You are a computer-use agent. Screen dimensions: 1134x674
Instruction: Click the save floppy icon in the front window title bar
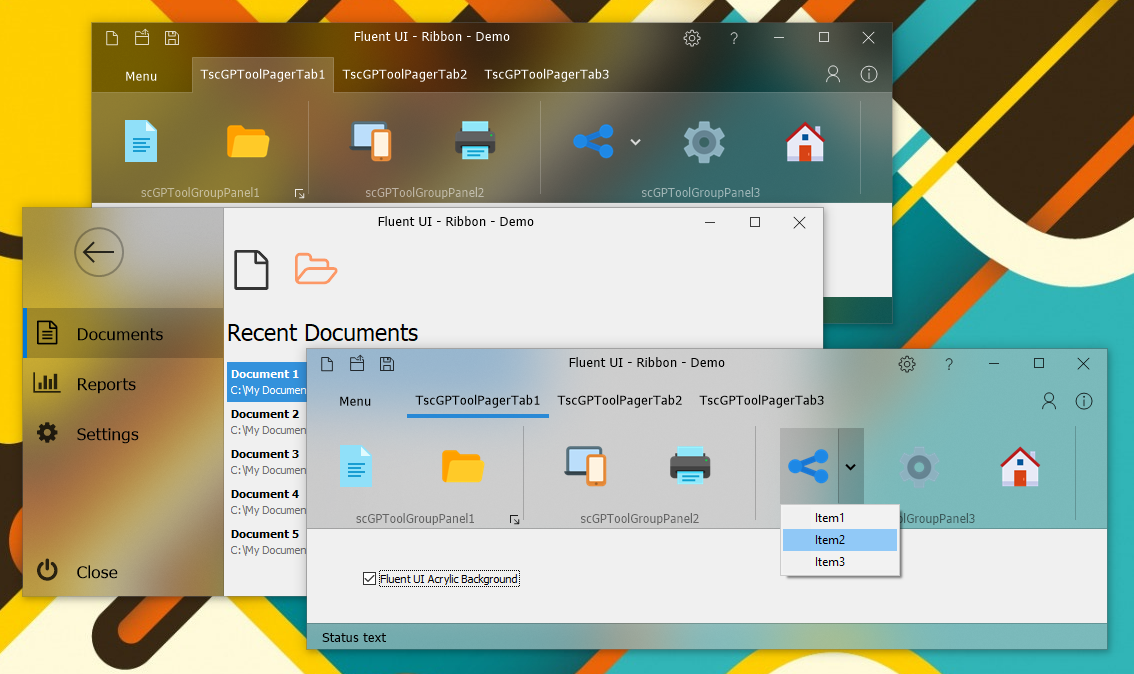[387, 364]
